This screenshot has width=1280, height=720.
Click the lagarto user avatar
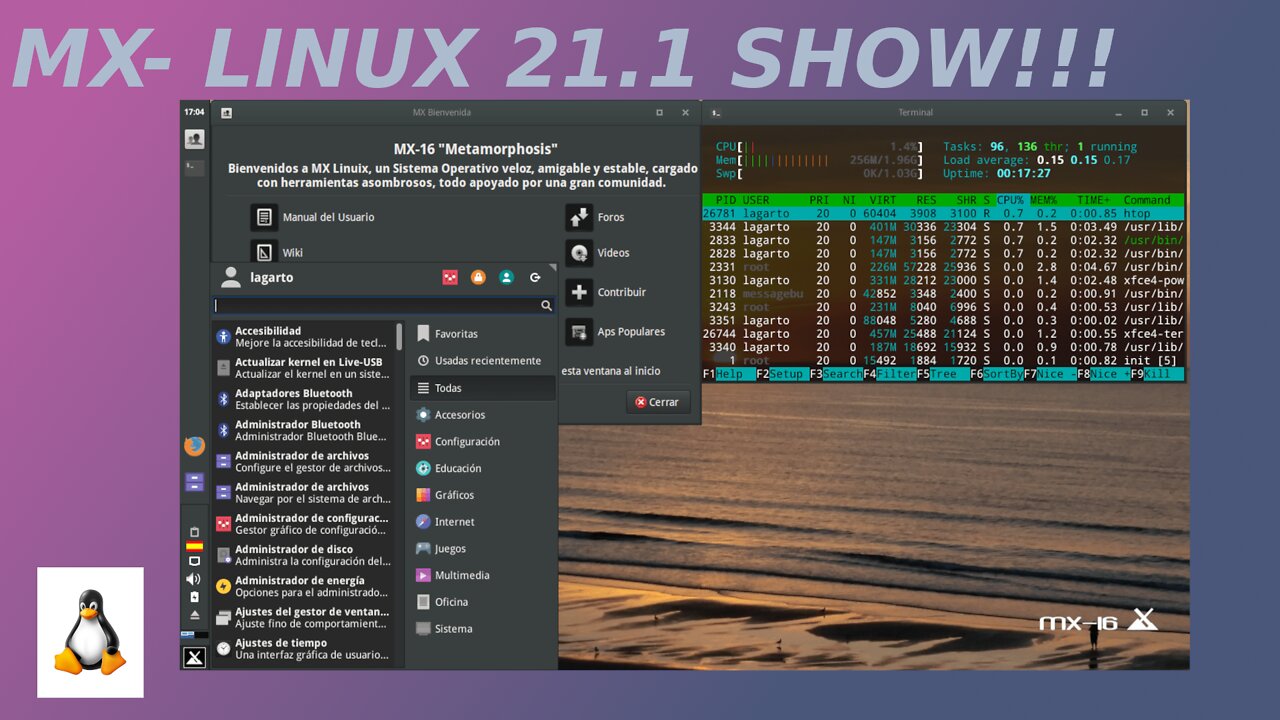click(230, 277)
